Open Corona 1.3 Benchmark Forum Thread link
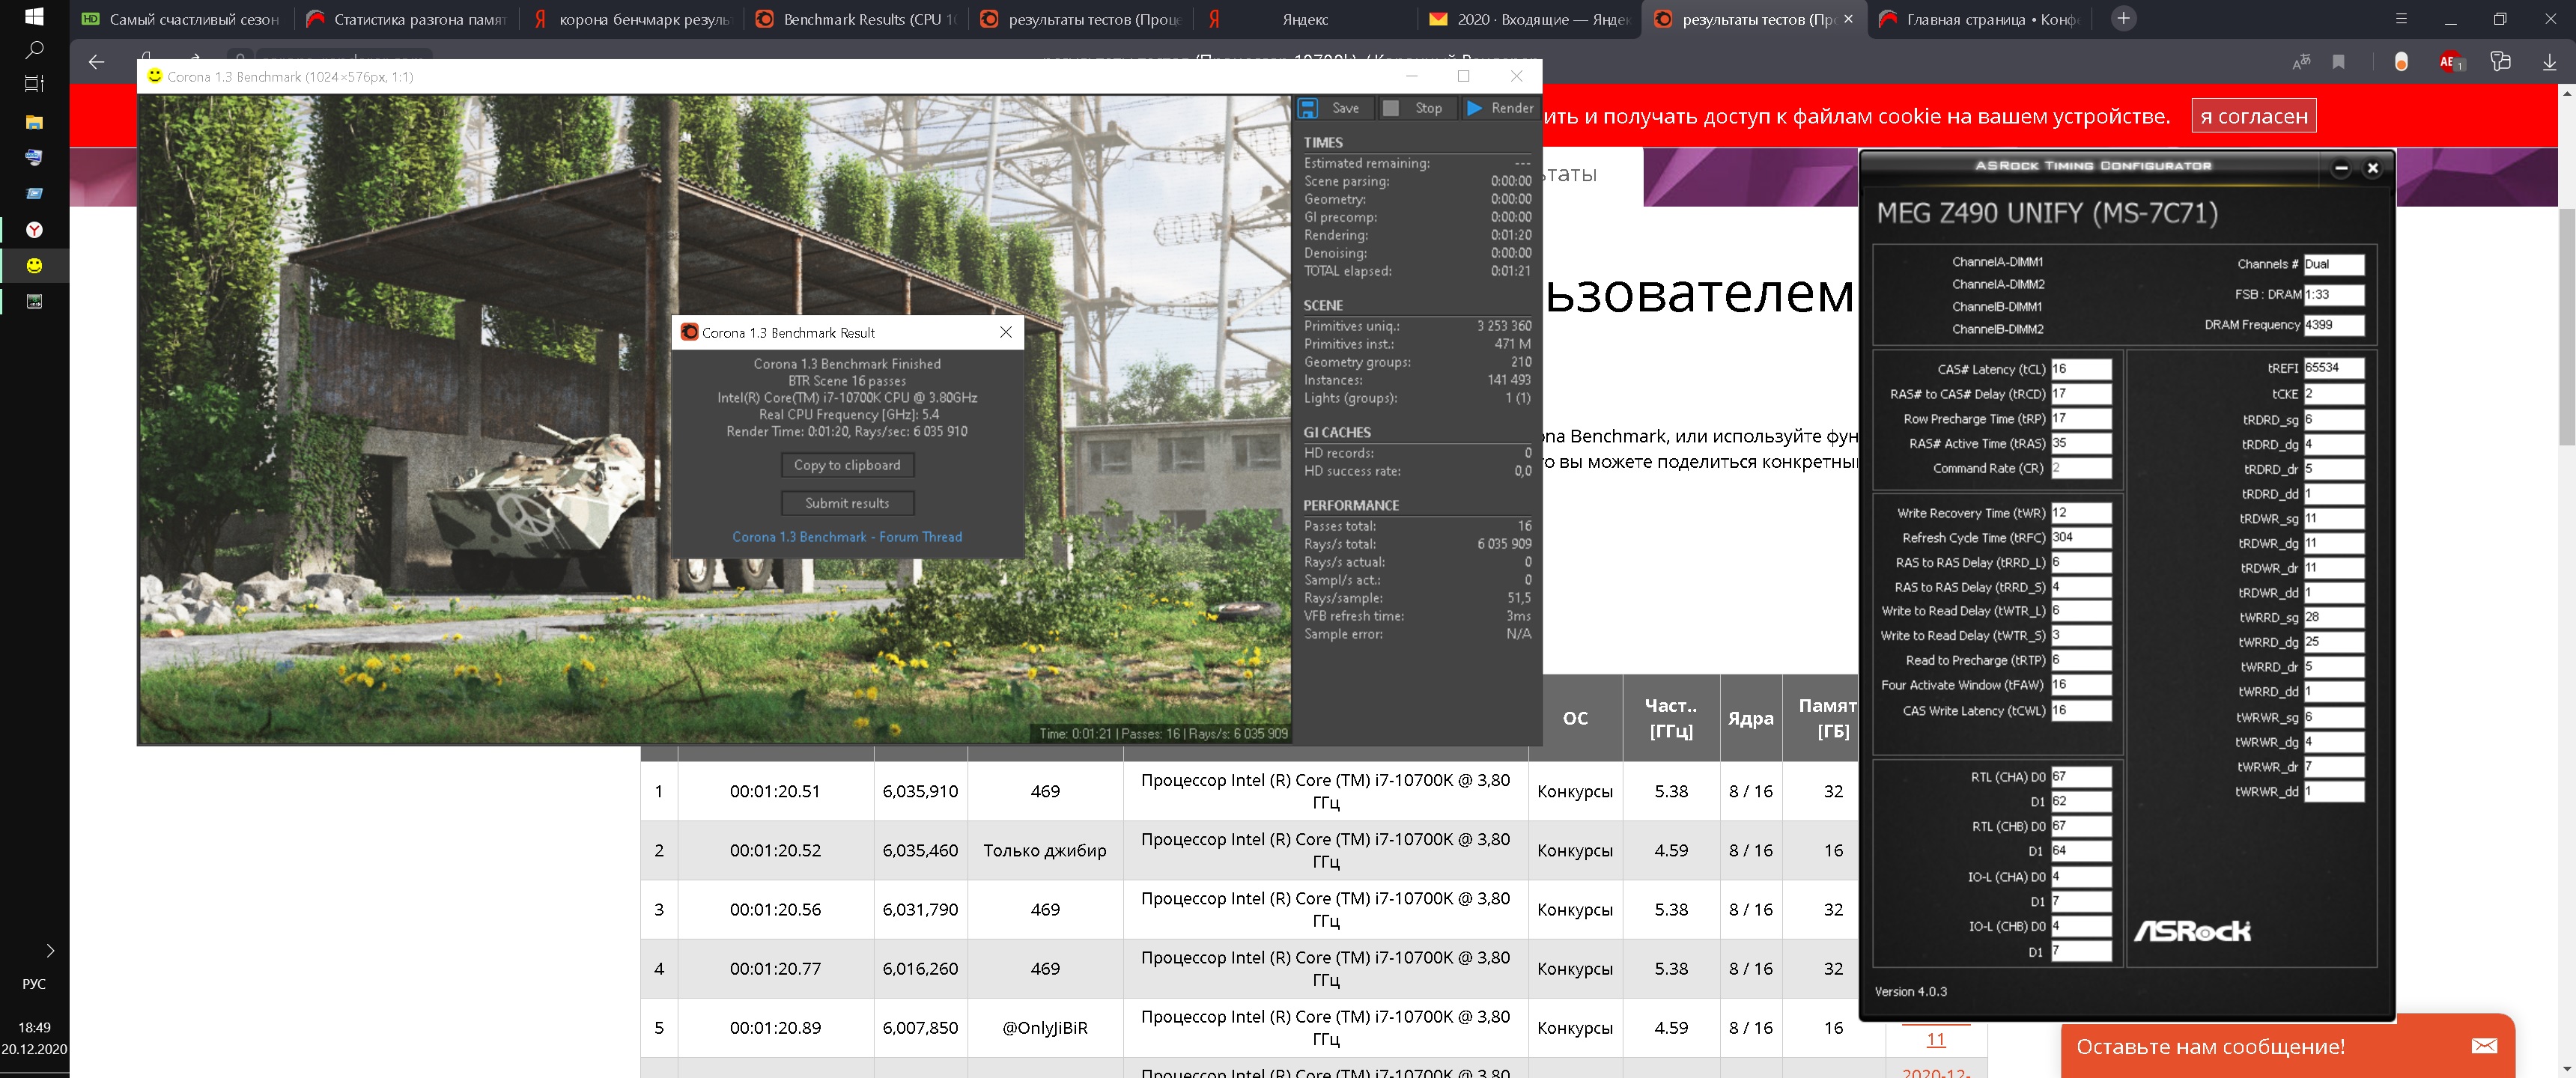The width and height of the screenshot is (2576, 1078). [x=846, y=537]
